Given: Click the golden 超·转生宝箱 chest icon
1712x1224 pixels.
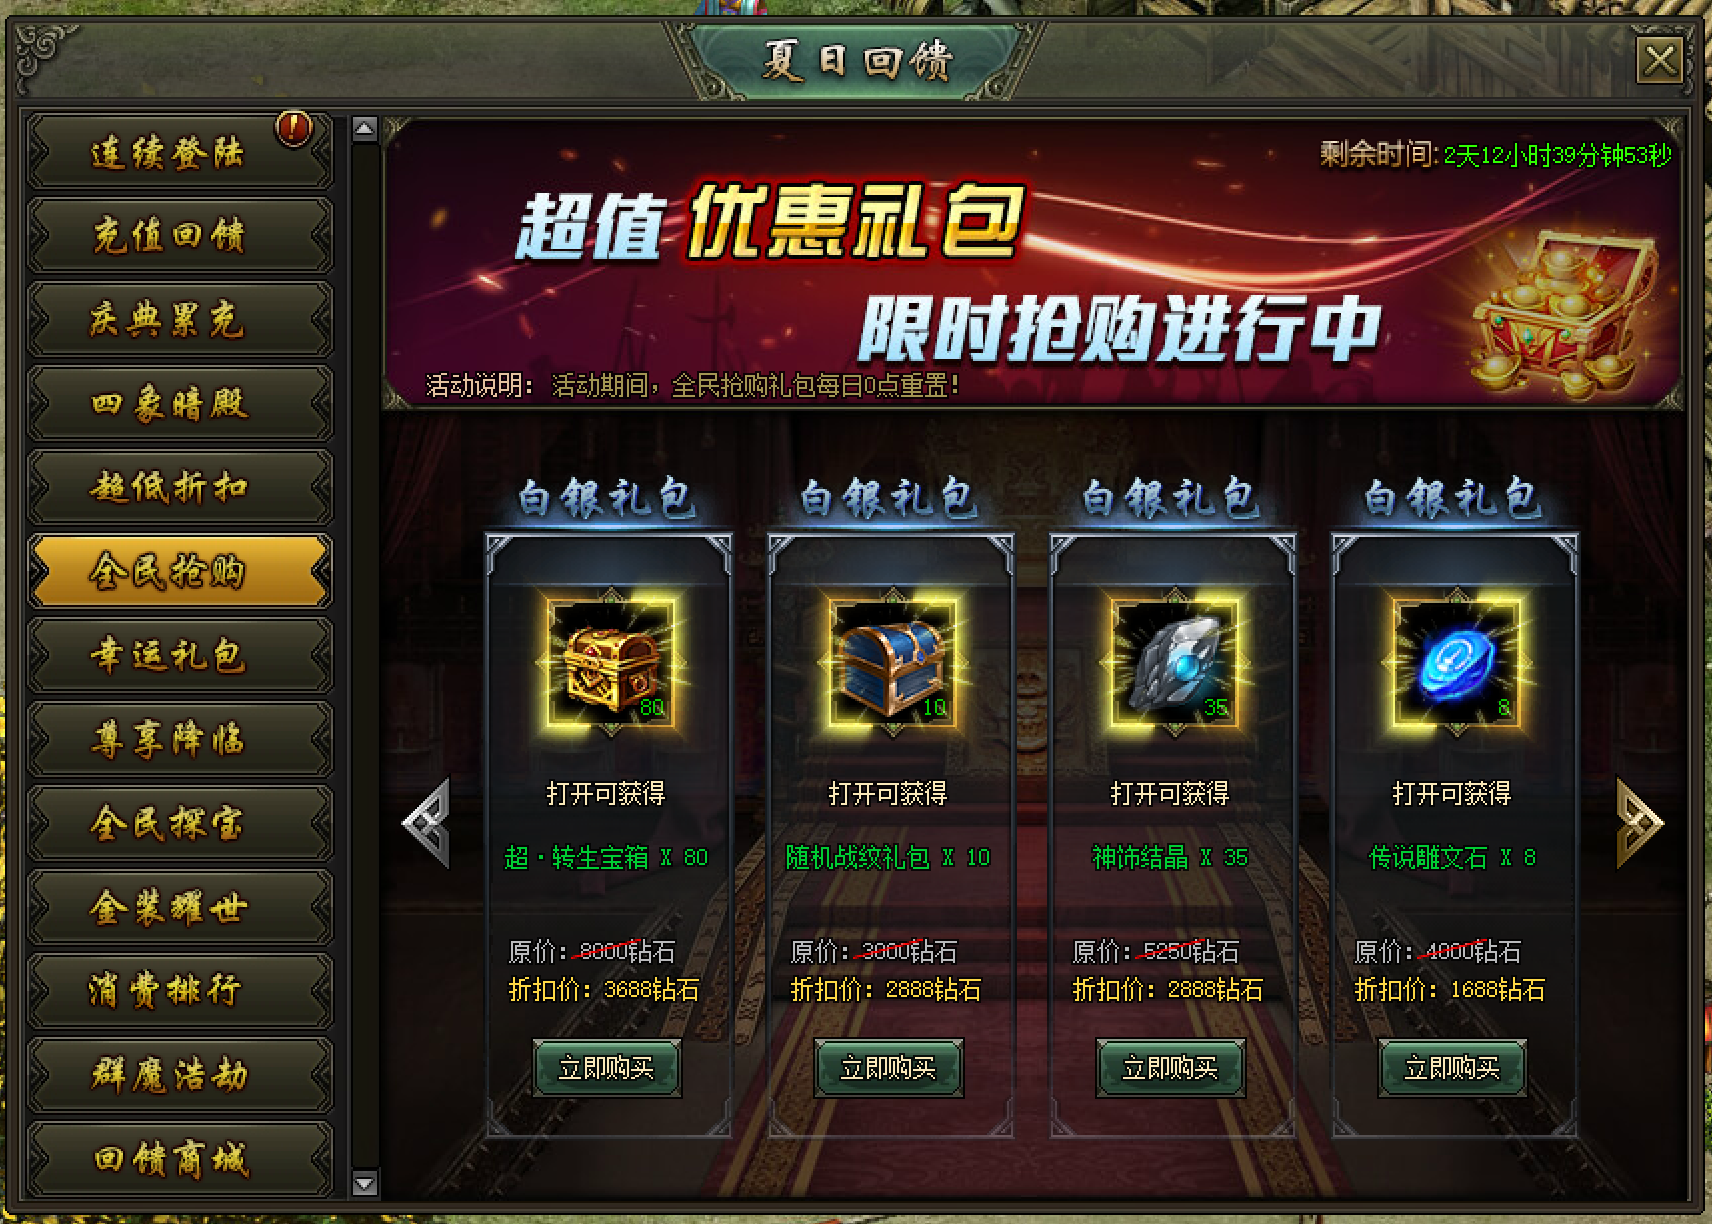Looking at the screenshot, I should coord(611,663).
